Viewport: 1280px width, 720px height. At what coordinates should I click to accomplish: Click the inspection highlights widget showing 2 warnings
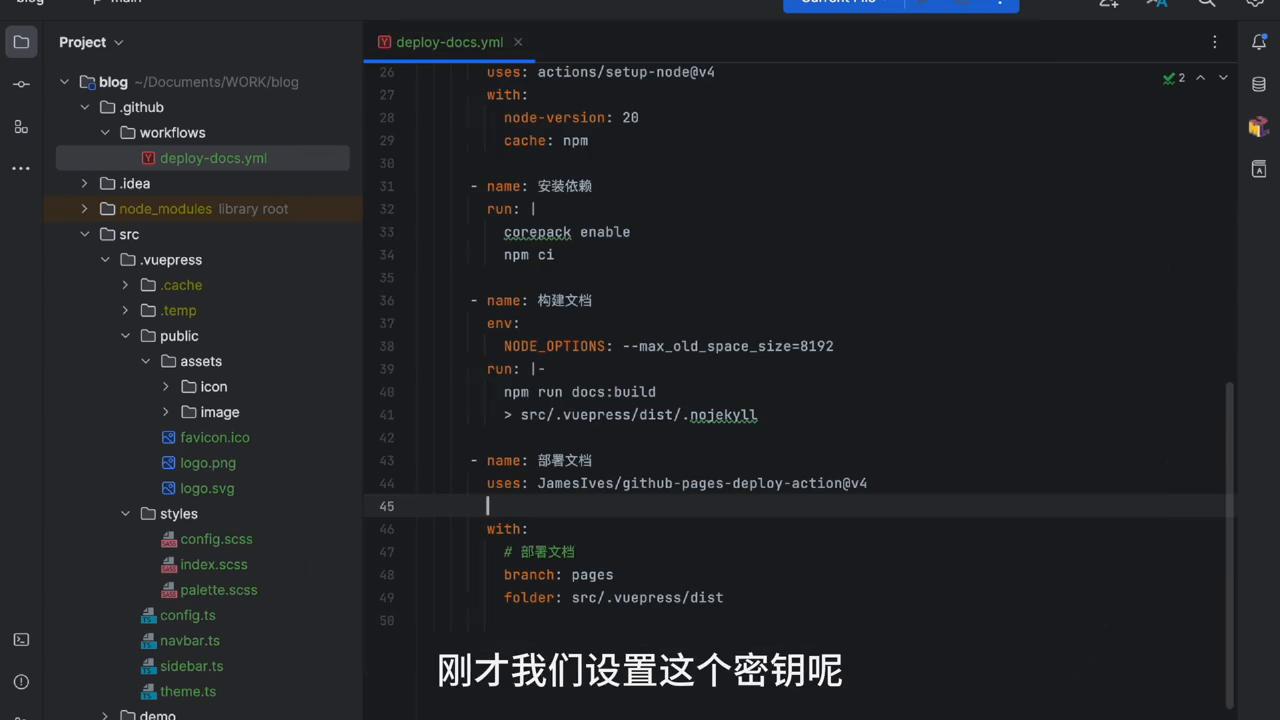pyautogui.click(x=1174, y=77)
